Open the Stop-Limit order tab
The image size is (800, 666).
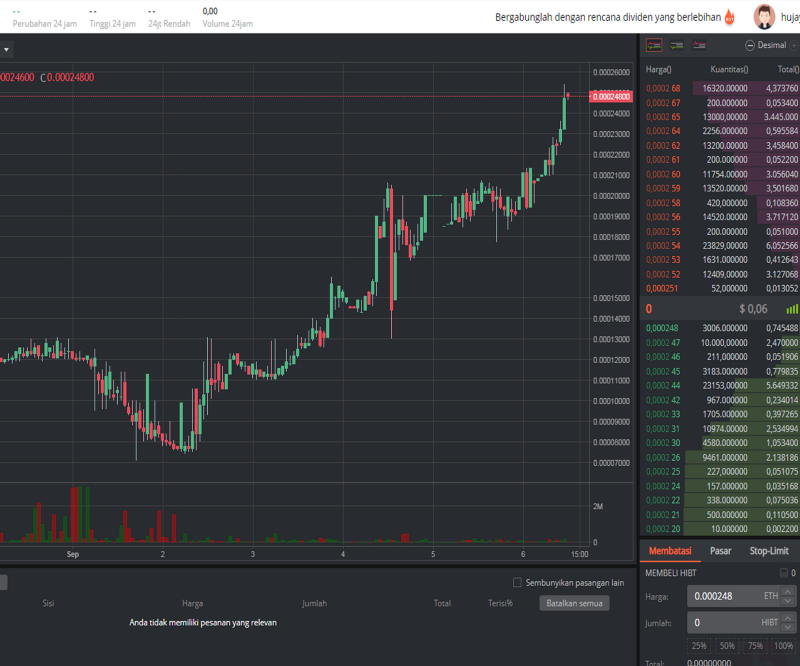(x=769, y=551)
